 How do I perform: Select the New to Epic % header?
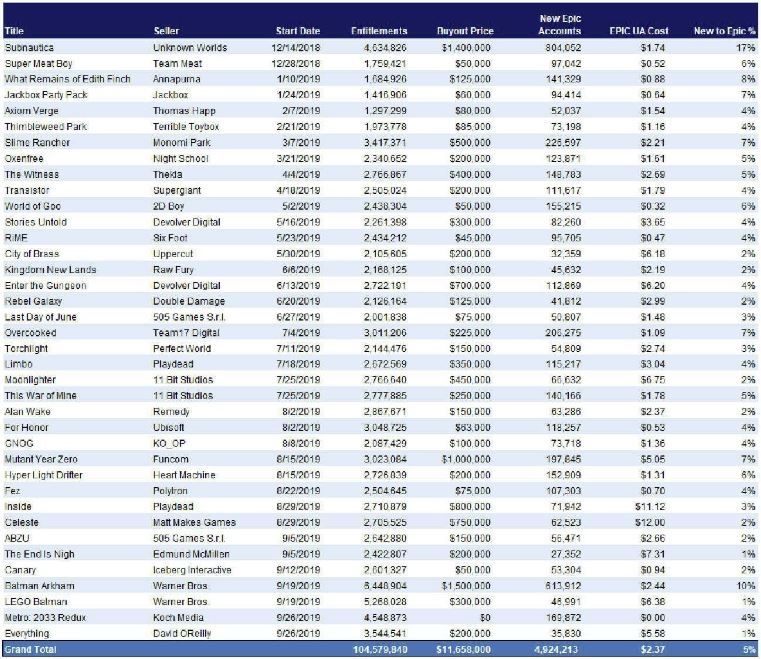(725, 31)
